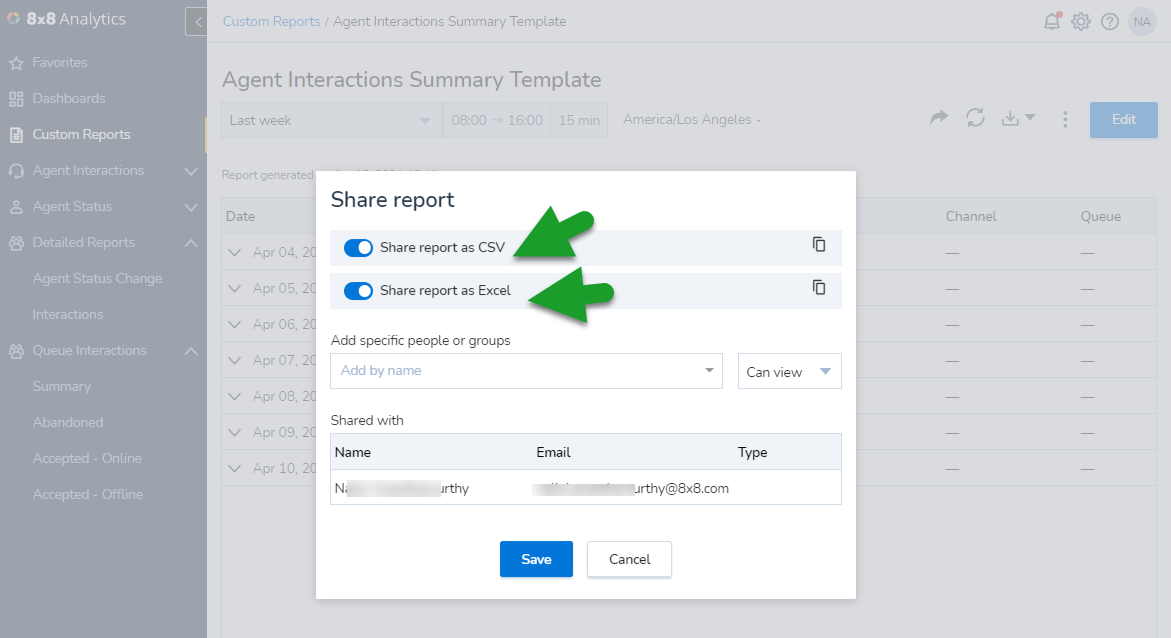Screen dimensions: 1171x638
Task: Open Favorites in the sidebar
Action: point(60,63)
